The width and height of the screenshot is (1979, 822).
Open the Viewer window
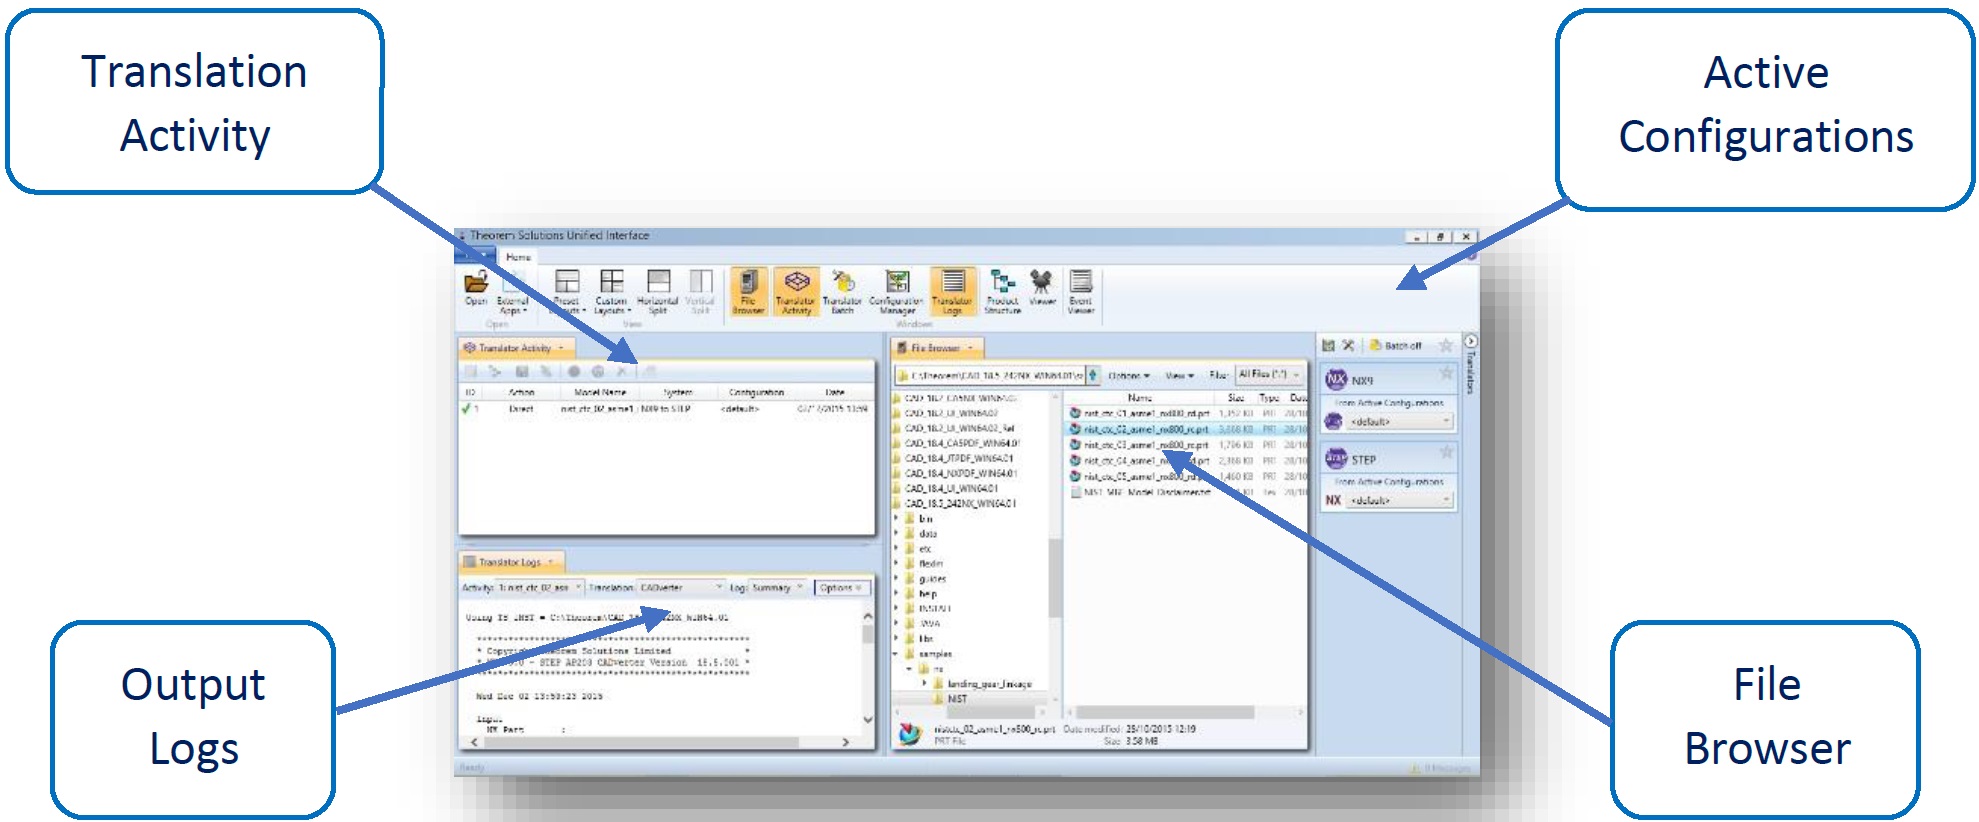[x=1042, y=287]
